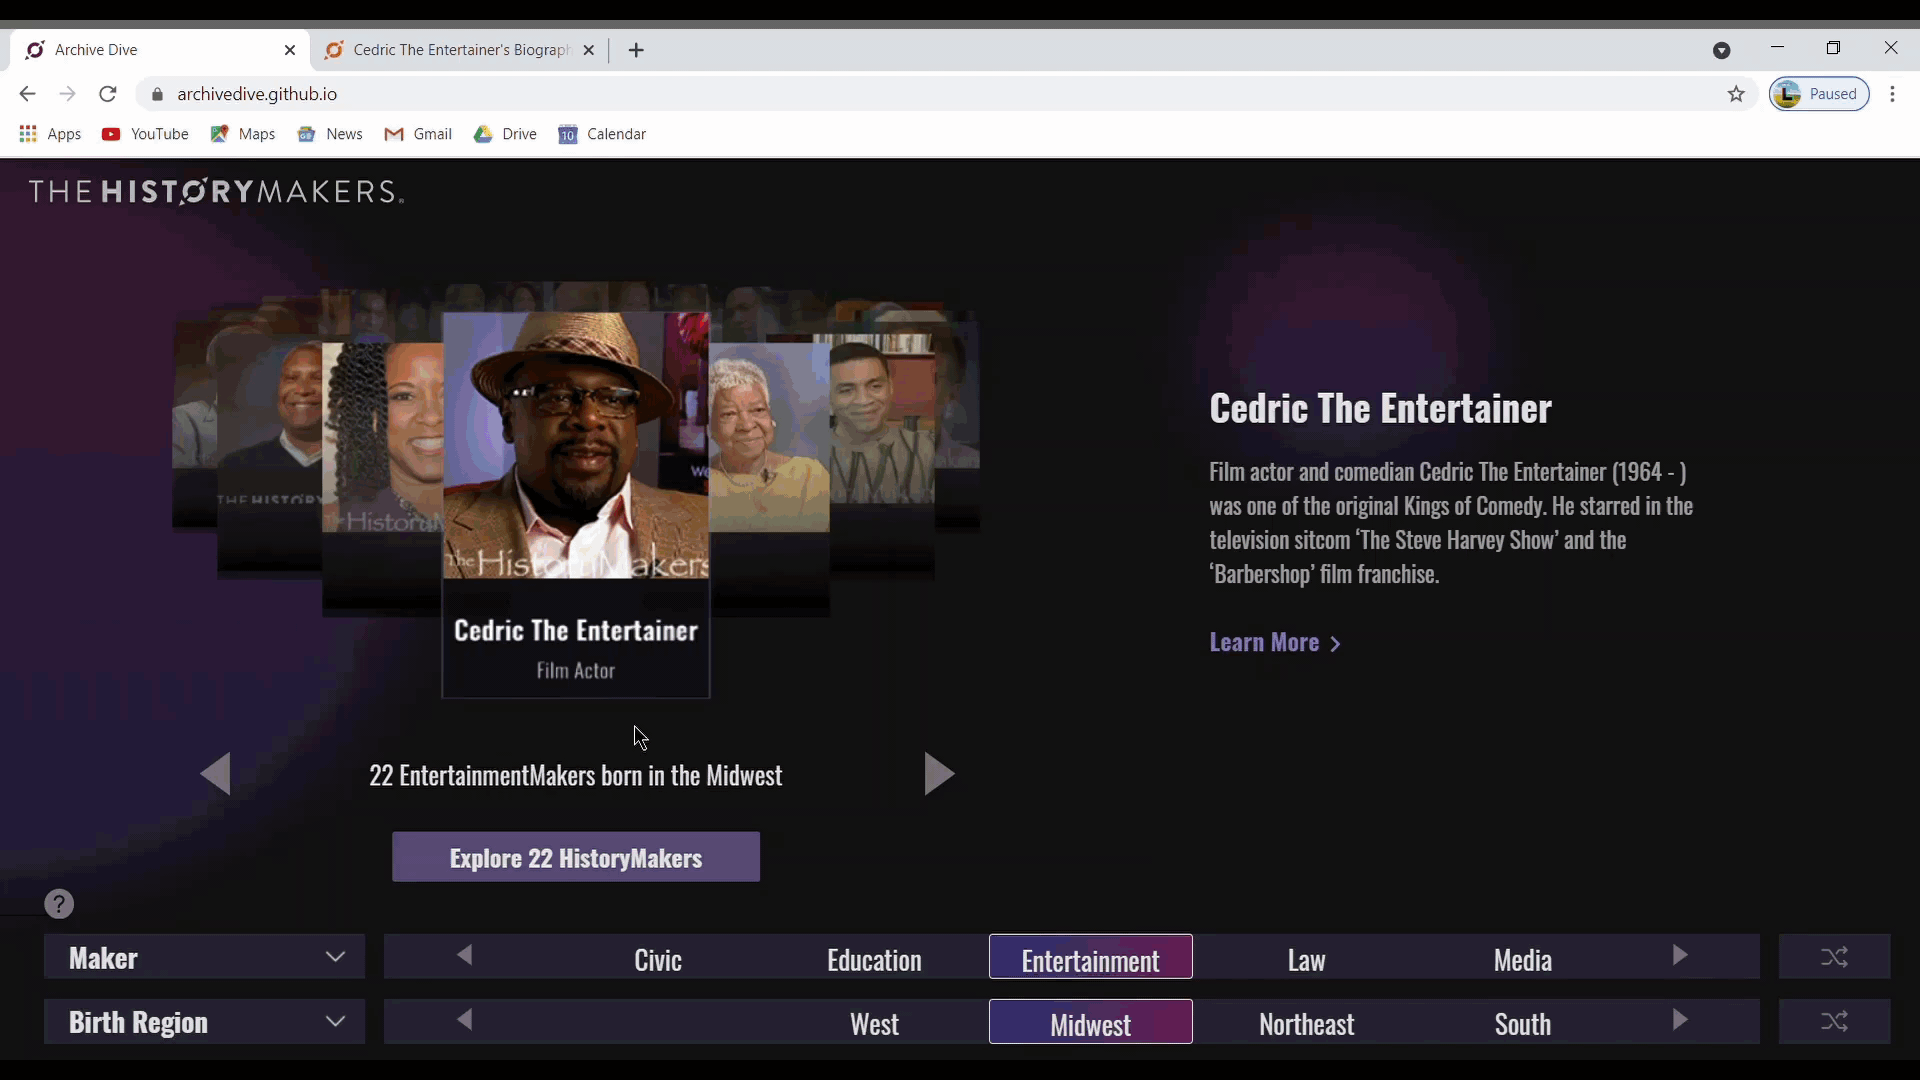Bookmark this page with star icon
Viewport: 1920px width, 1080px height.
[x=1736, y=94]
